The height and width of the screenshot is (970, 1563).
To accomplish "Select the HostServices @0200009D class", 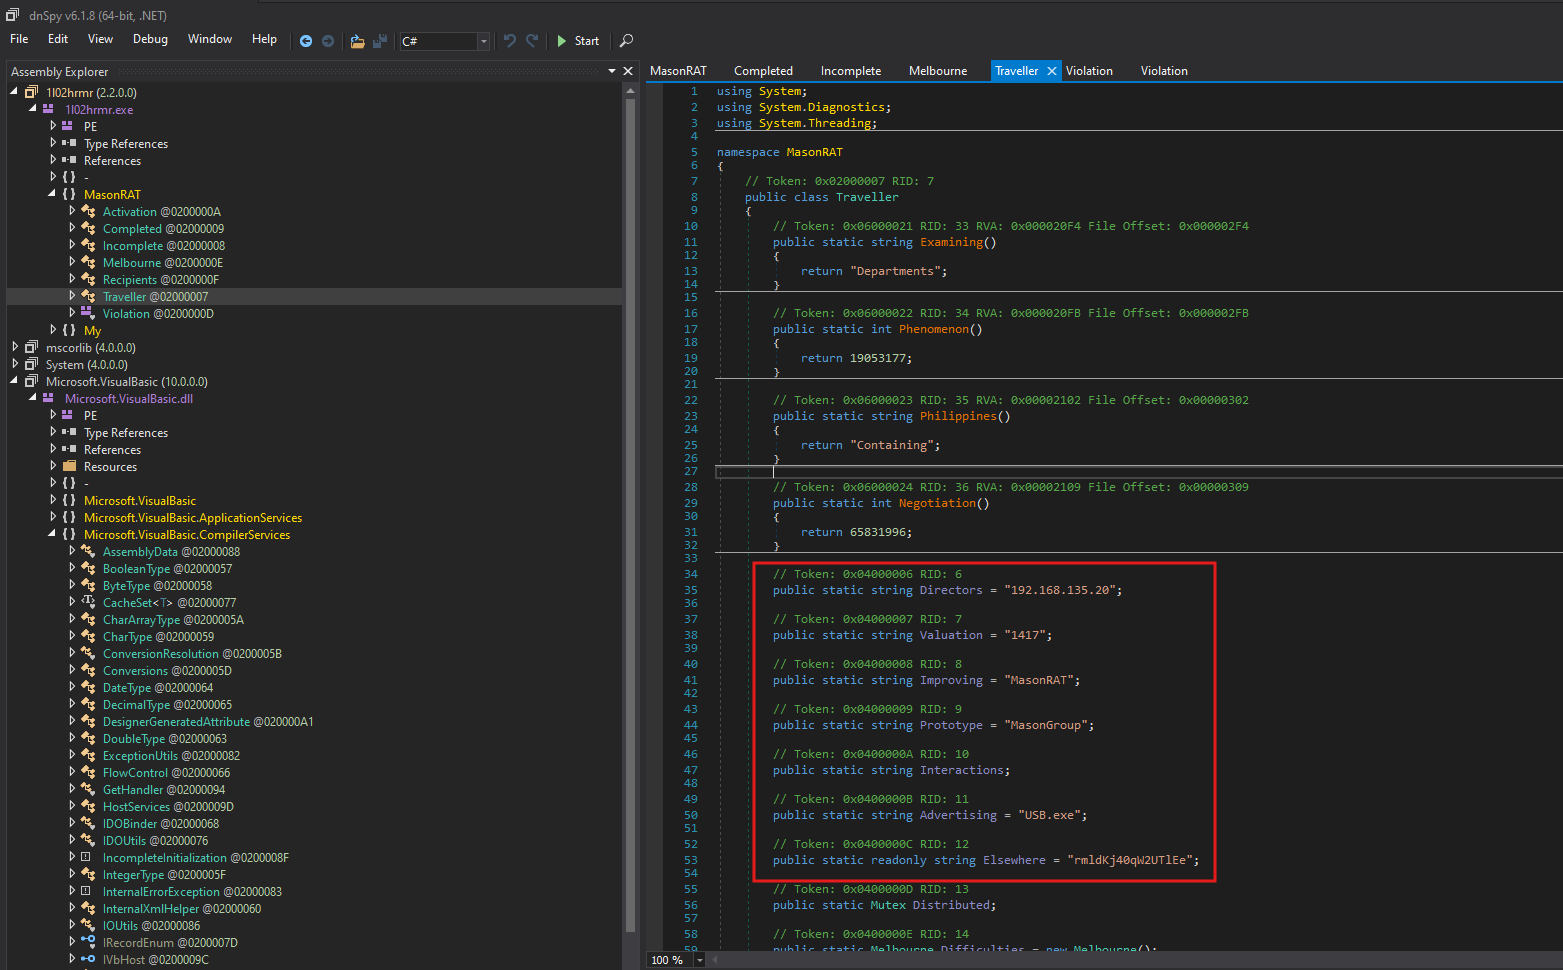I will pyautogui.click(x=168, y=807).
